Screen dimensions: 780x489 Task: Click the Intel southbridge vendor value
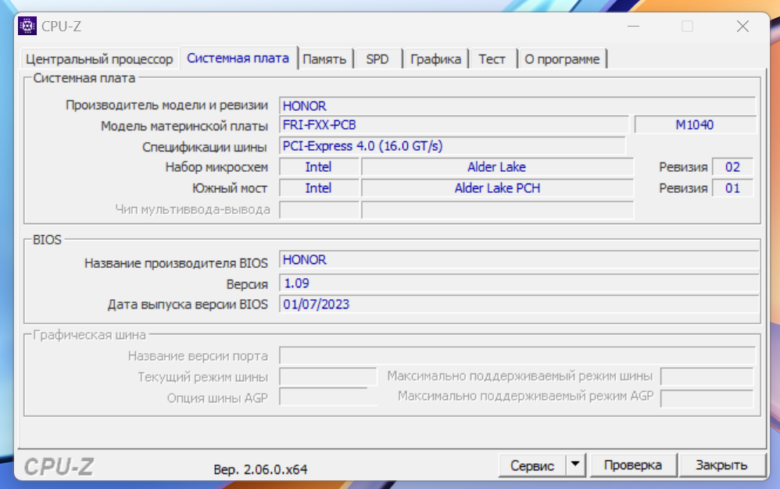tap(318, 189)
